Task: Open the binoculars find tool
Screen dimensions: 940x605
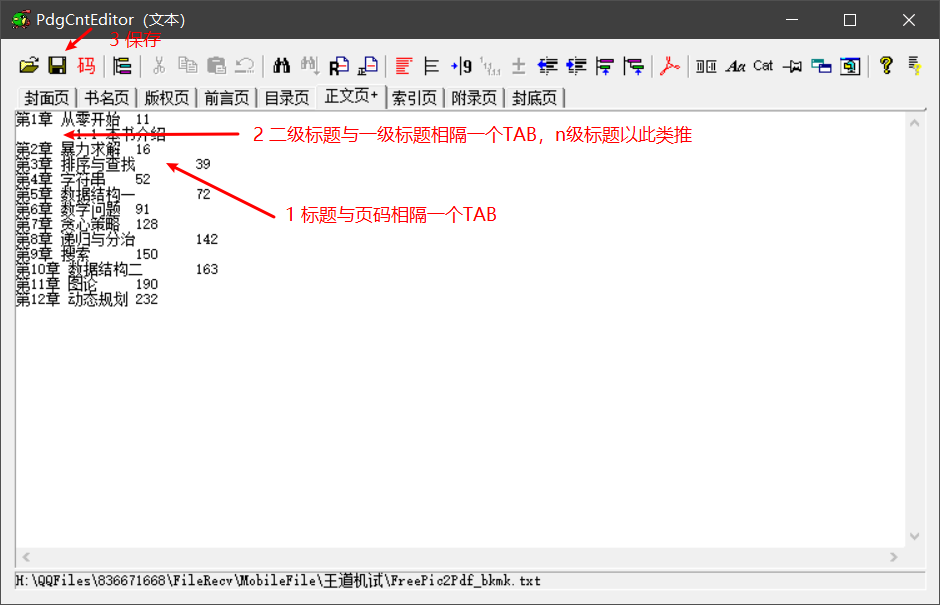Action: click(281, 65)
